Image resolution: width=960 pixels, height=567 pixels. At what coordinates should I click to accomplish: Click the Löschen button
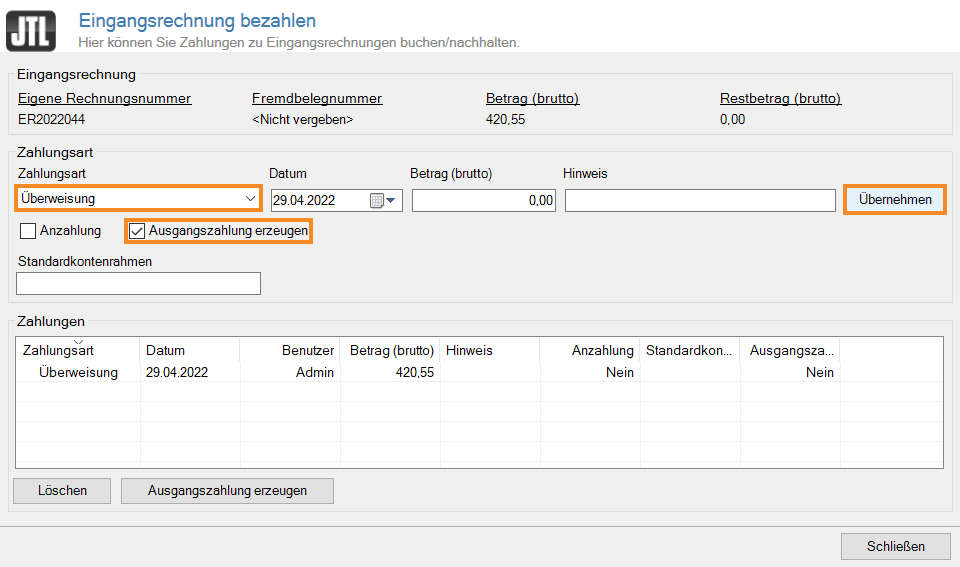tap(62, 491)
